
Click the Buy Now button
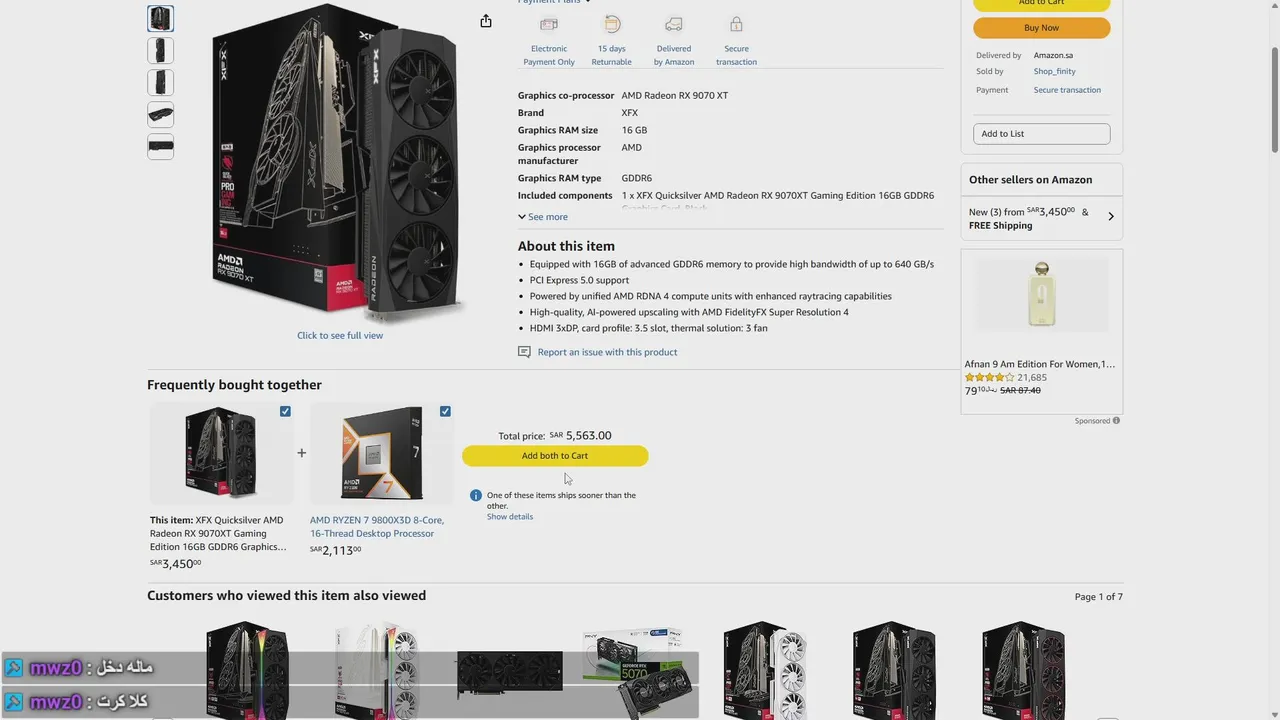[x=1041, y=28]
